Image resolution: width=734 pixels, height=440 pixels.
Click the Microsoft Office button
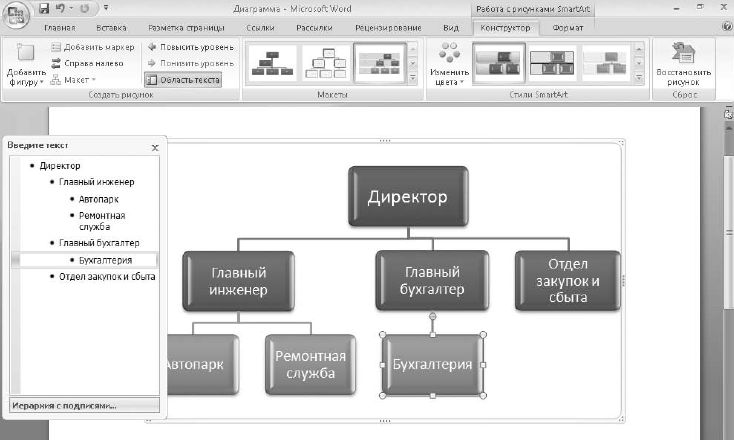pos(16,15)
